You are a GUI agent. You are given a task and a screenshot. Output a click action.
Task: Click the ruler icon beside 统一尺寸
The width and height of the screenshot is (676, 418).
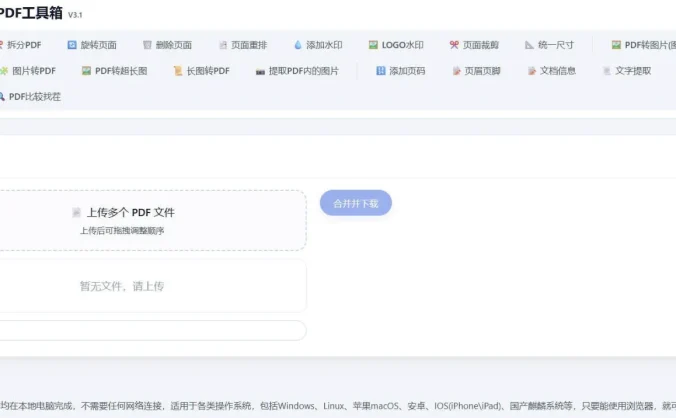coord(529,45)
